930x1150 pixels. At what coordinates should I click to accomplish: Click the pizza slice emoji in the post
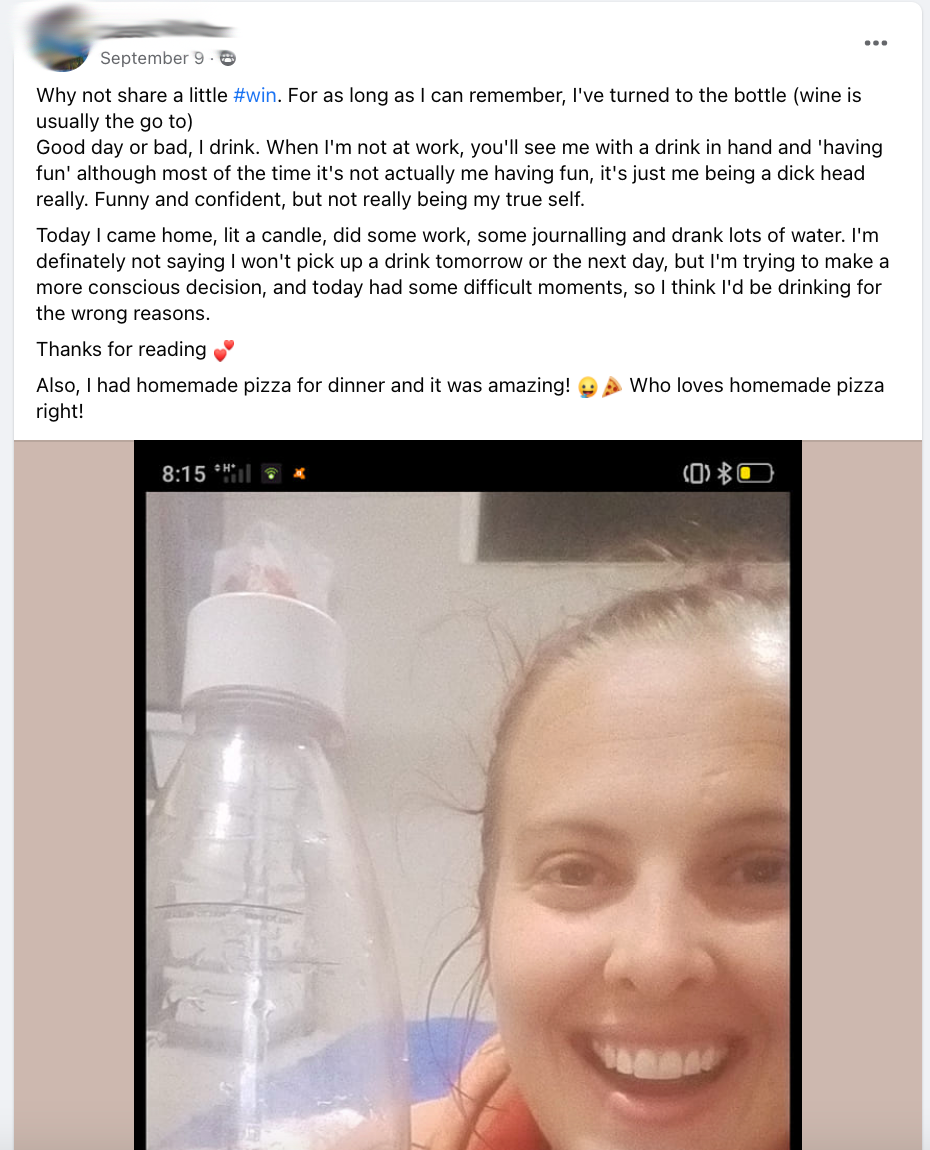[x=612, y=387]
